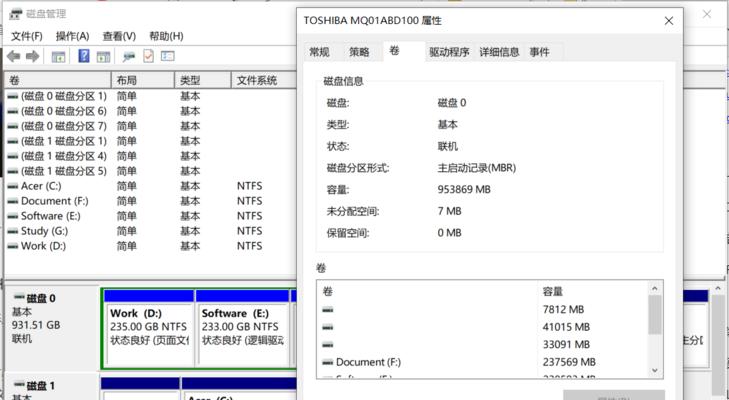729x400 pixels.
Task: Switch to the 详细信息 tab
Action: pos(499,52)
